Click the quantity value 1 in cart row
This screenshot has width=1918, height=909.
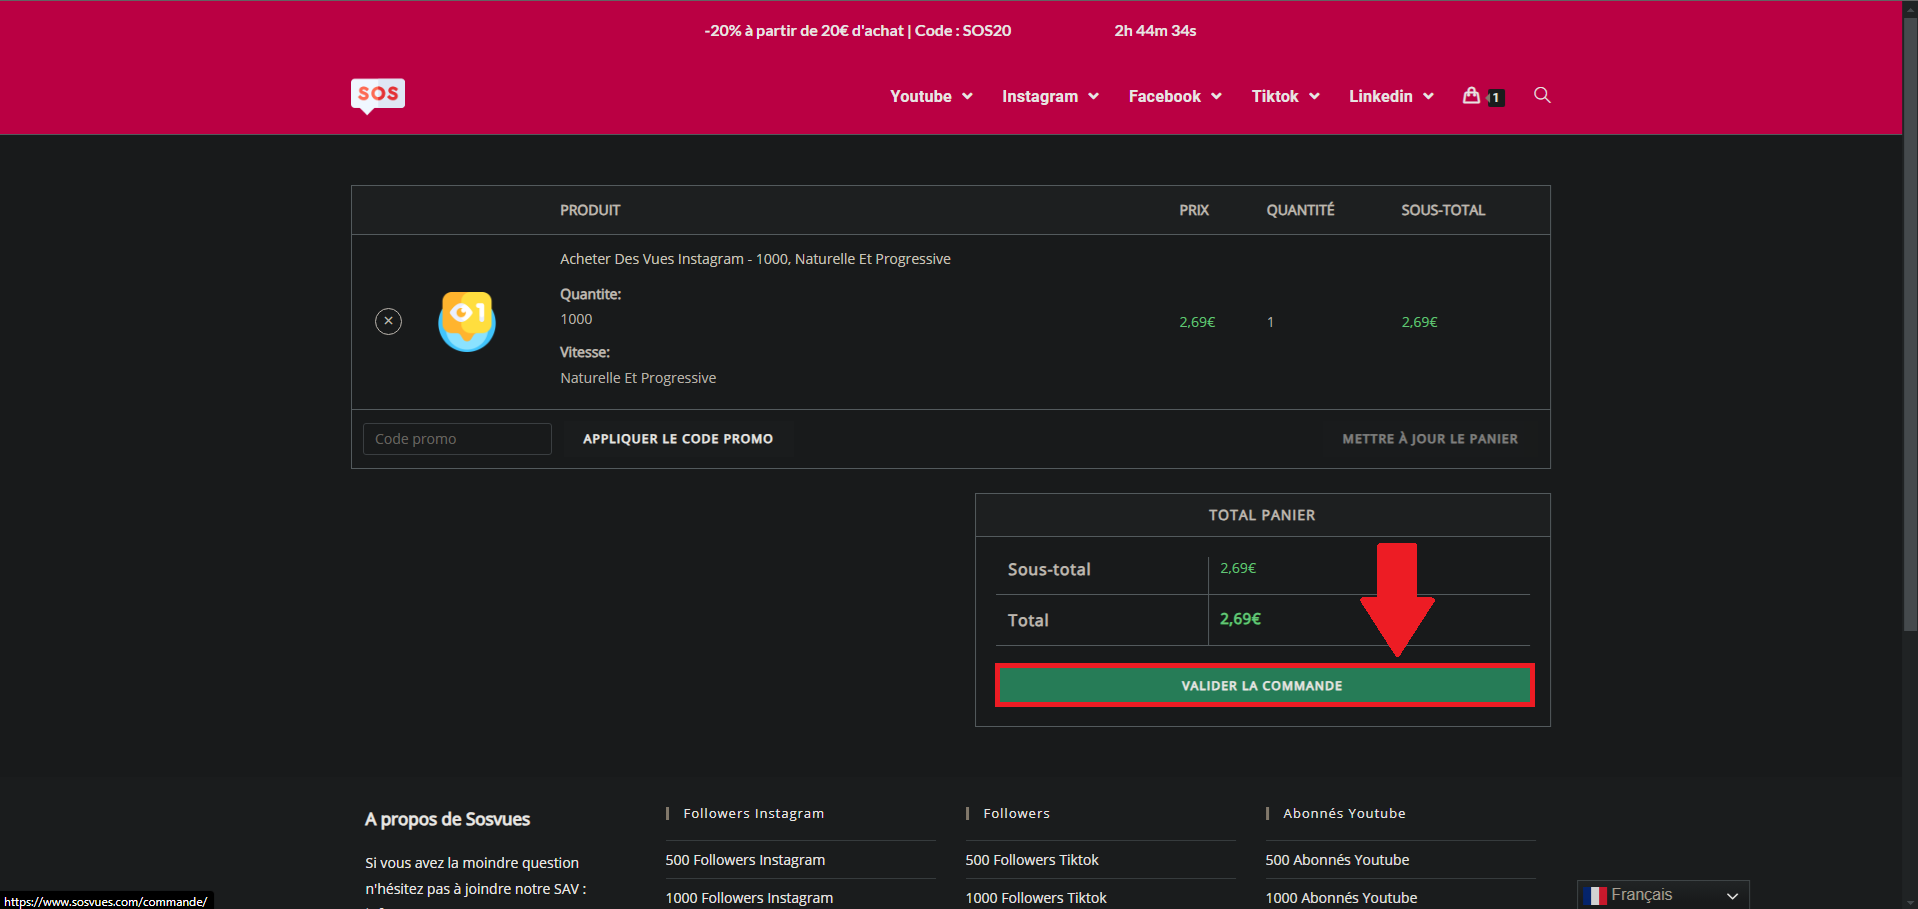tap(1270, 322)
